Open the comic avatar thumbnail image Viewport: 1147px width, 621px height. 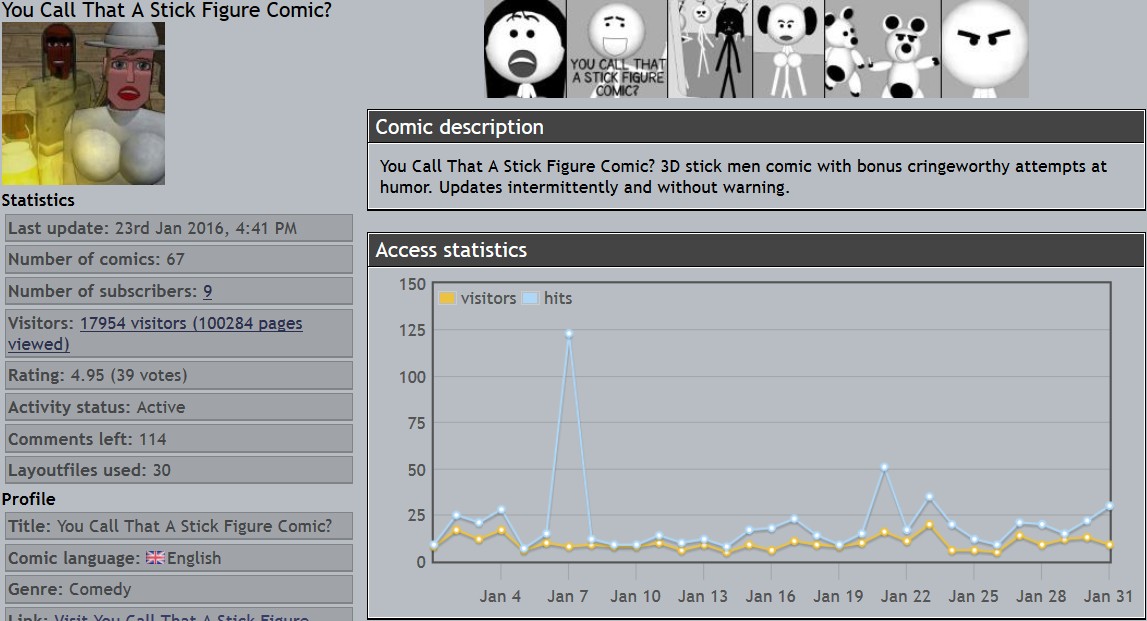coord(83,104)
